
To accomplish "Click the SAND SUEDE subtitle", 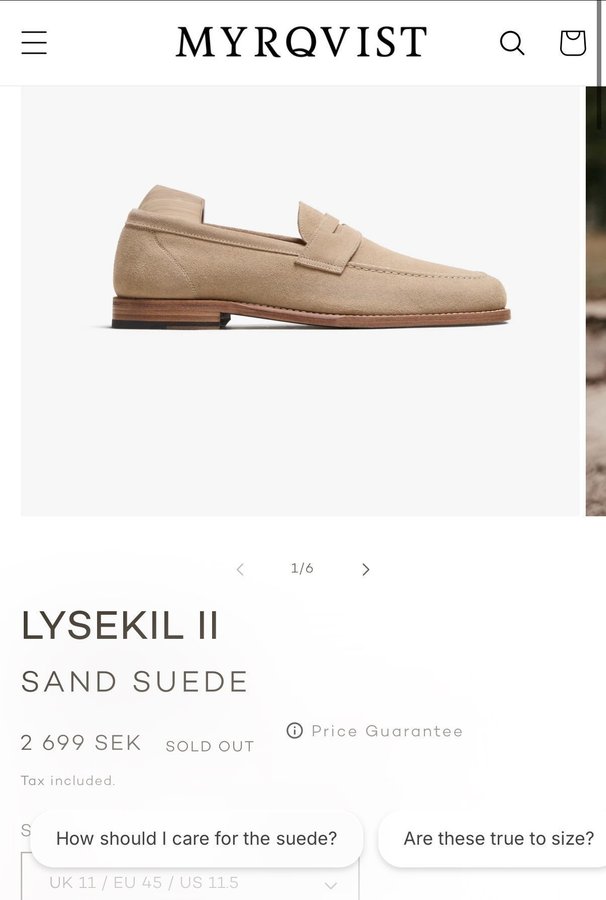I will (x=134, y=682).
